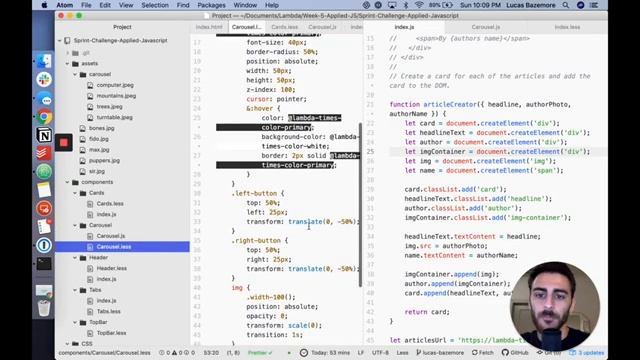Collapse the assets folder
Image resolution: width=640 pixels, height=360 pixels.
click(67, 64)
